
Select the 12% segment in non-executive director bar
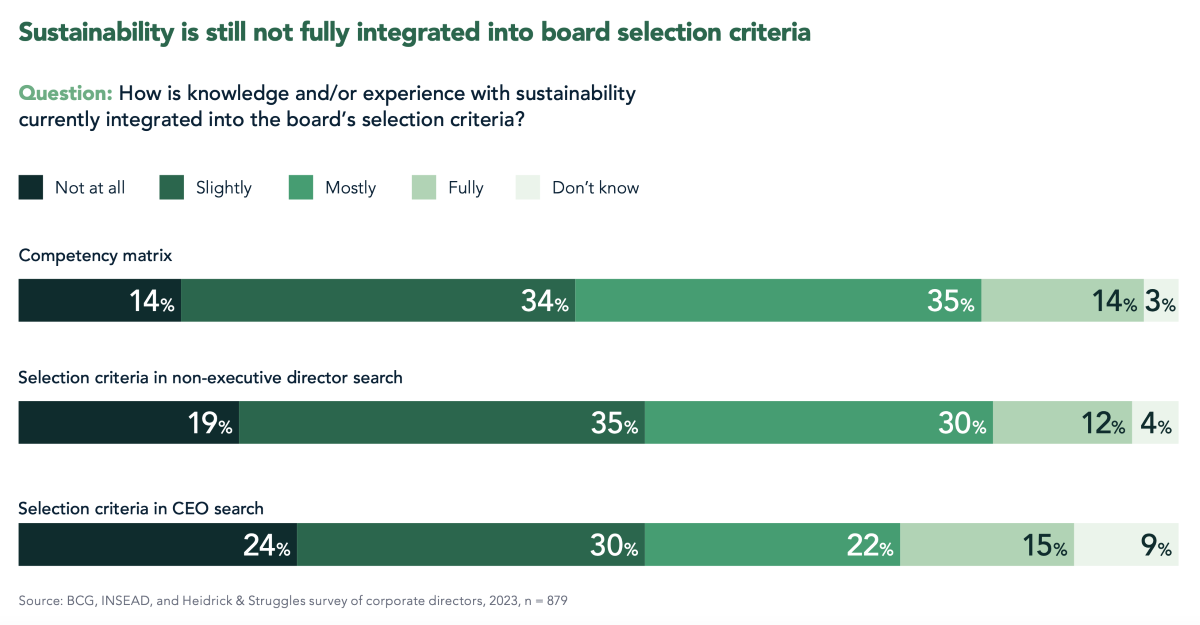coord(1062,423)
